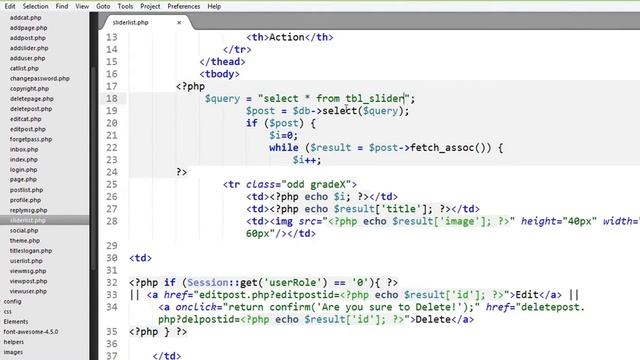
Task: Open viewuser.php in the sidebar
Action: click(x=29, y=291)
